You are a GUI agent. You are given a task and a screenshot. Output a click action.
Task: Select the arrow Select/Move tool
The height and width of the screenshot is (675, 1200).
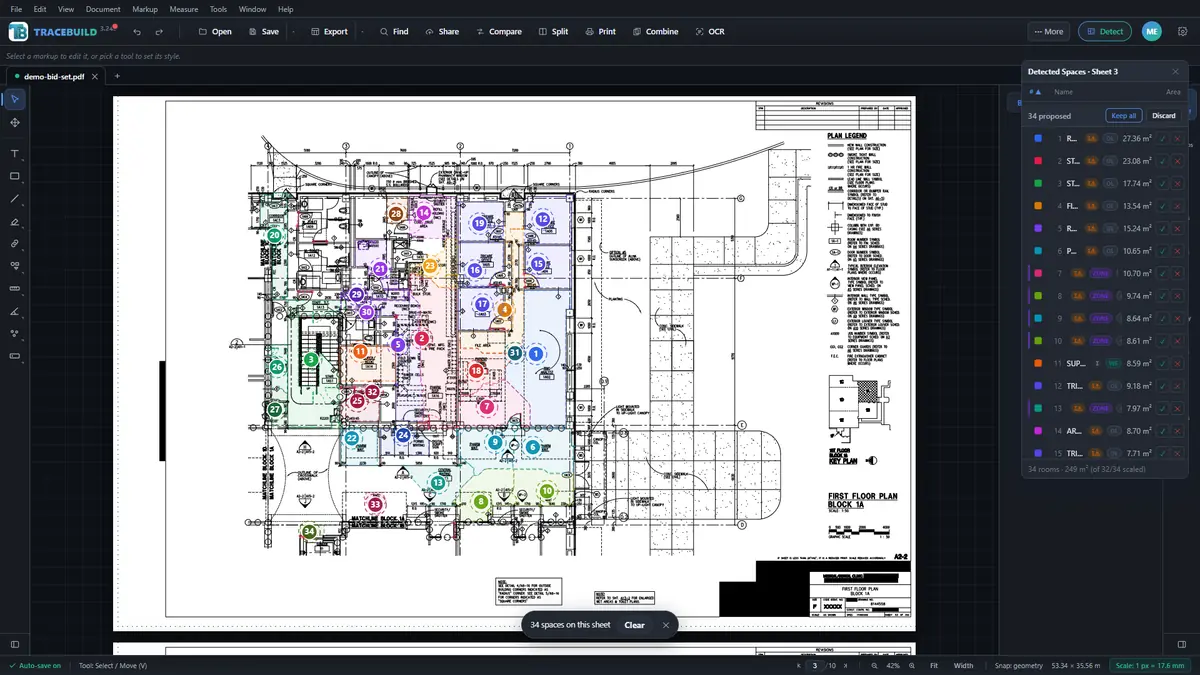pos(14,99)
